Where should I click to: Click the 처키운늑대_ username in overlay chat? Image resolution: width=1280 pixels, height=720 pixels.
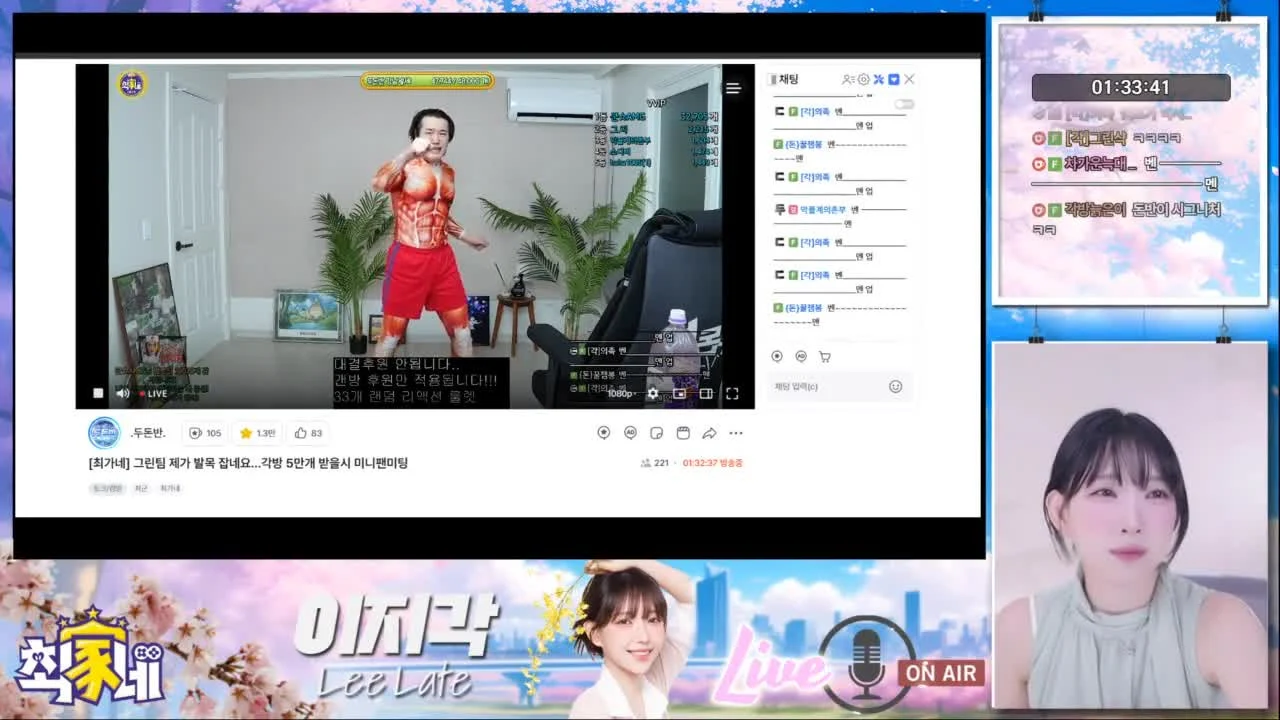(1101, 163)
